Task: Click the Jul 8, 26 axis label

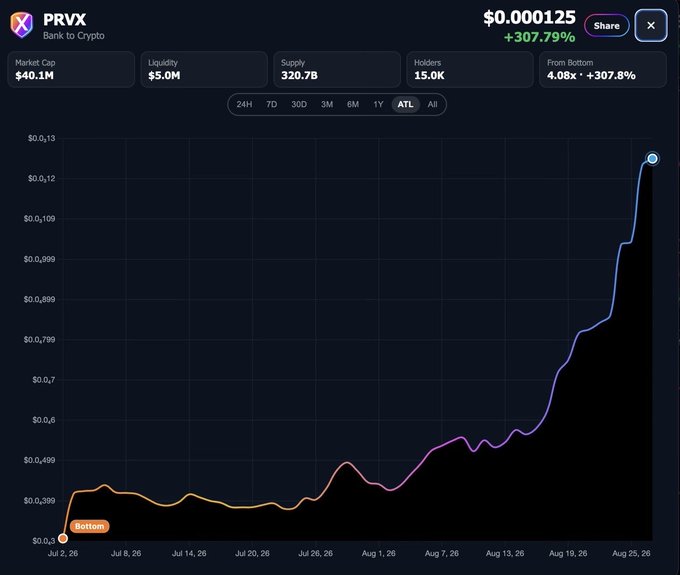Action: click(126, 553)
